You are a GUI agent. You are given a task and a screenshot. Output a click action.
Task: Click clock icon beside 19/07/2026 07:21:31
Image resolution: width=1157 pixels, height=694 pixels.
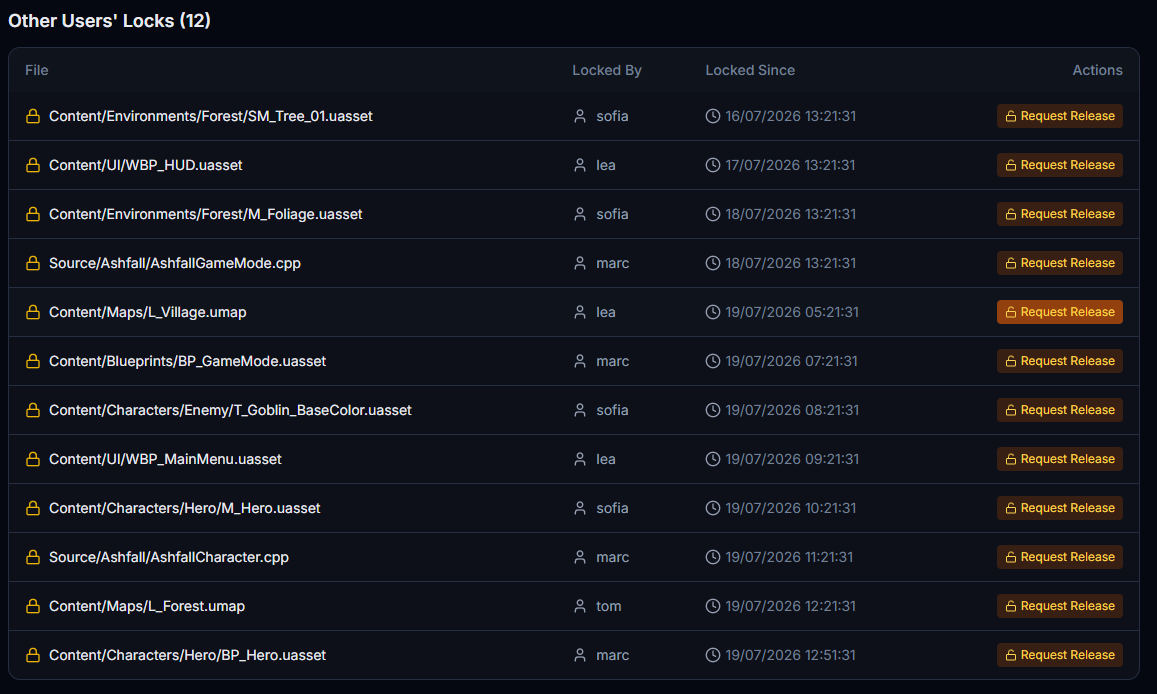(x=713, y=361)
